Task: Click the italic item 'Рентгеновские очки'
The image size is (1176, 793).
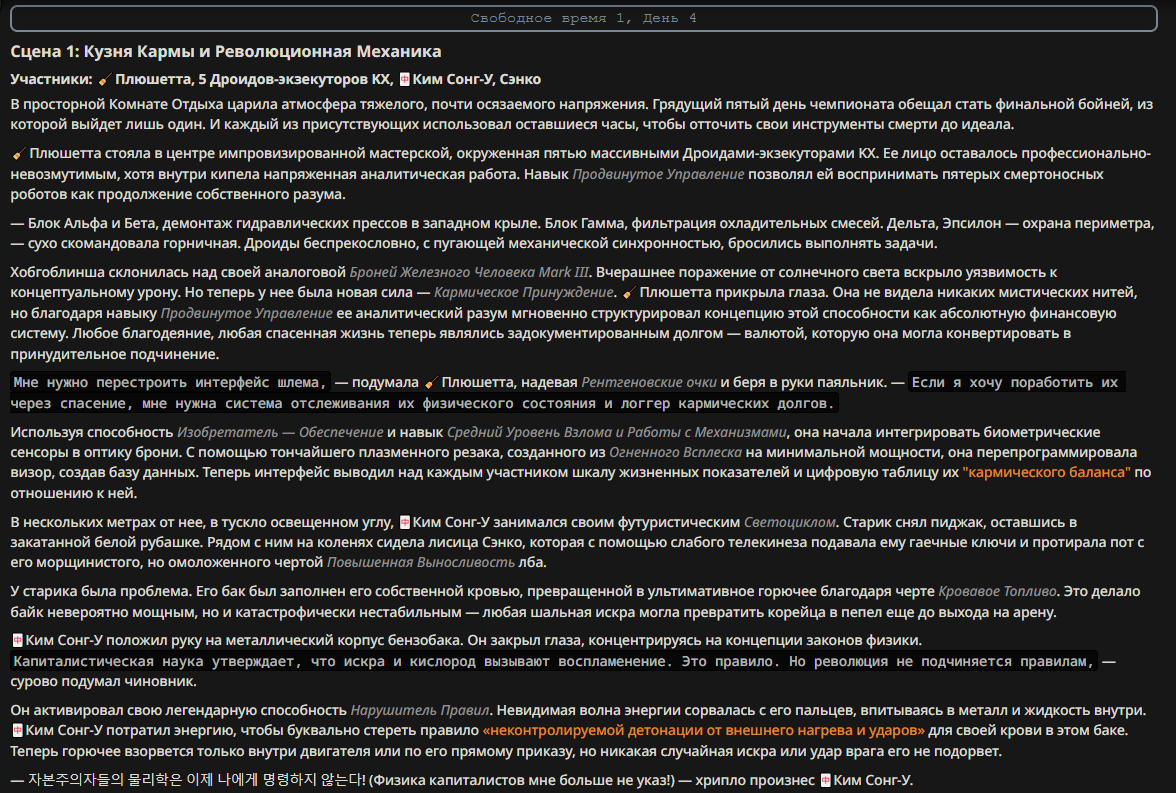Action: coord(649,383)
